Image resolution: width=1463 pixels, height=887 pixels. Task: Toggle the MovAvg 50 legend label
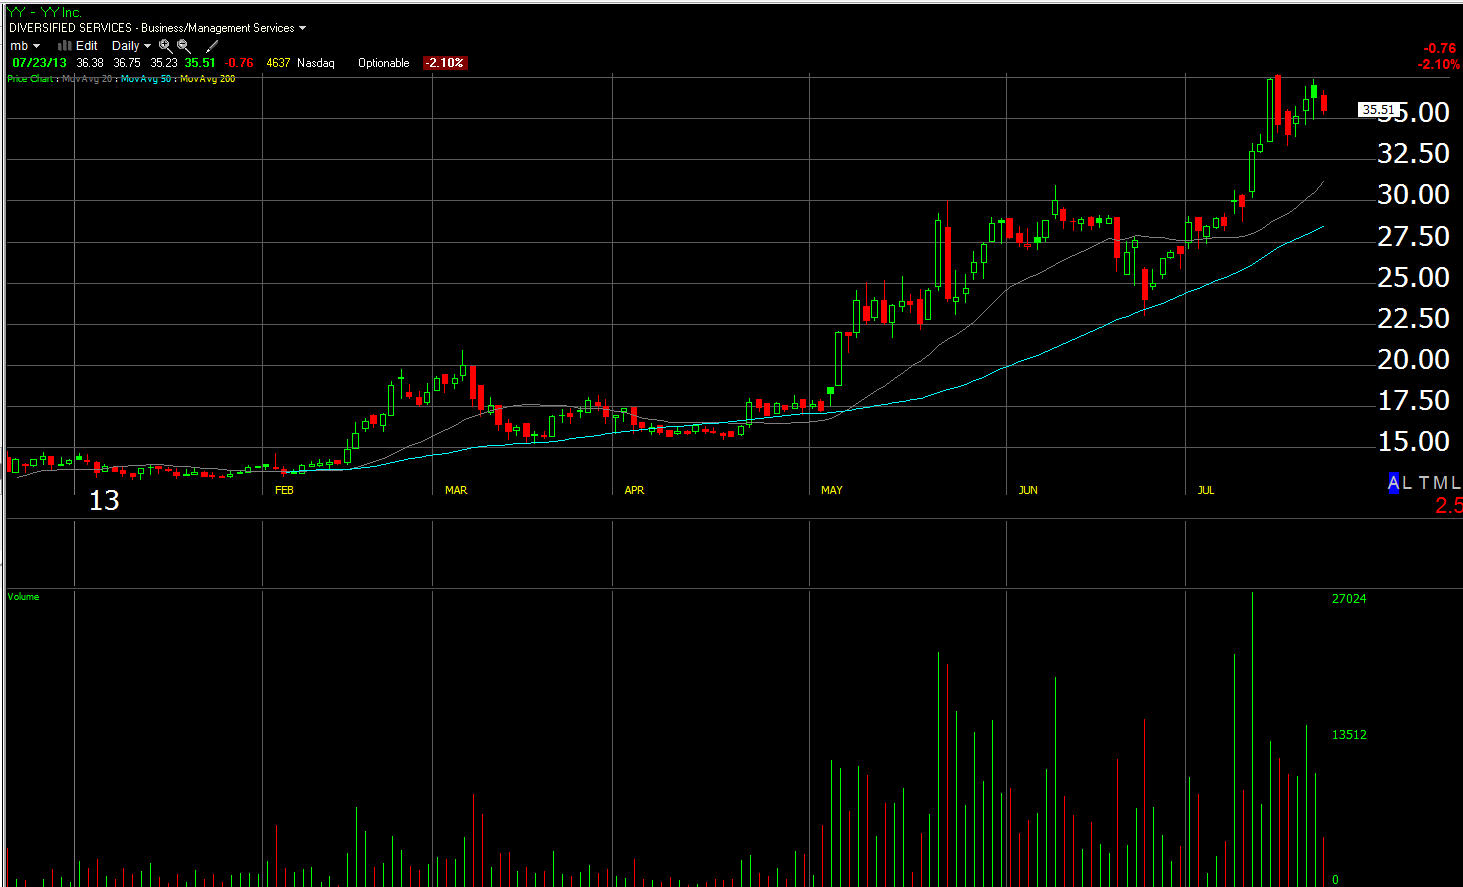[x=146, y=79]
